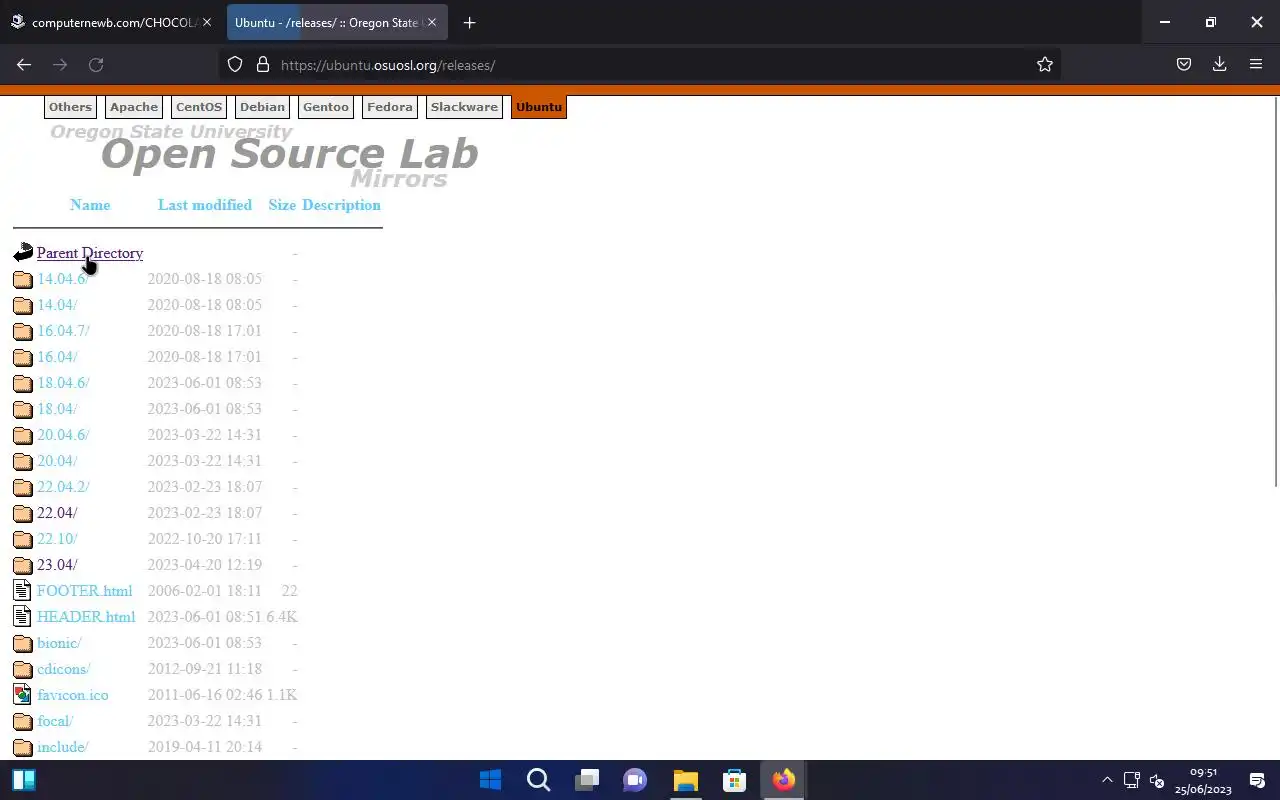
Task: Open the Debian mirror tab
Action: click(262, 107)
